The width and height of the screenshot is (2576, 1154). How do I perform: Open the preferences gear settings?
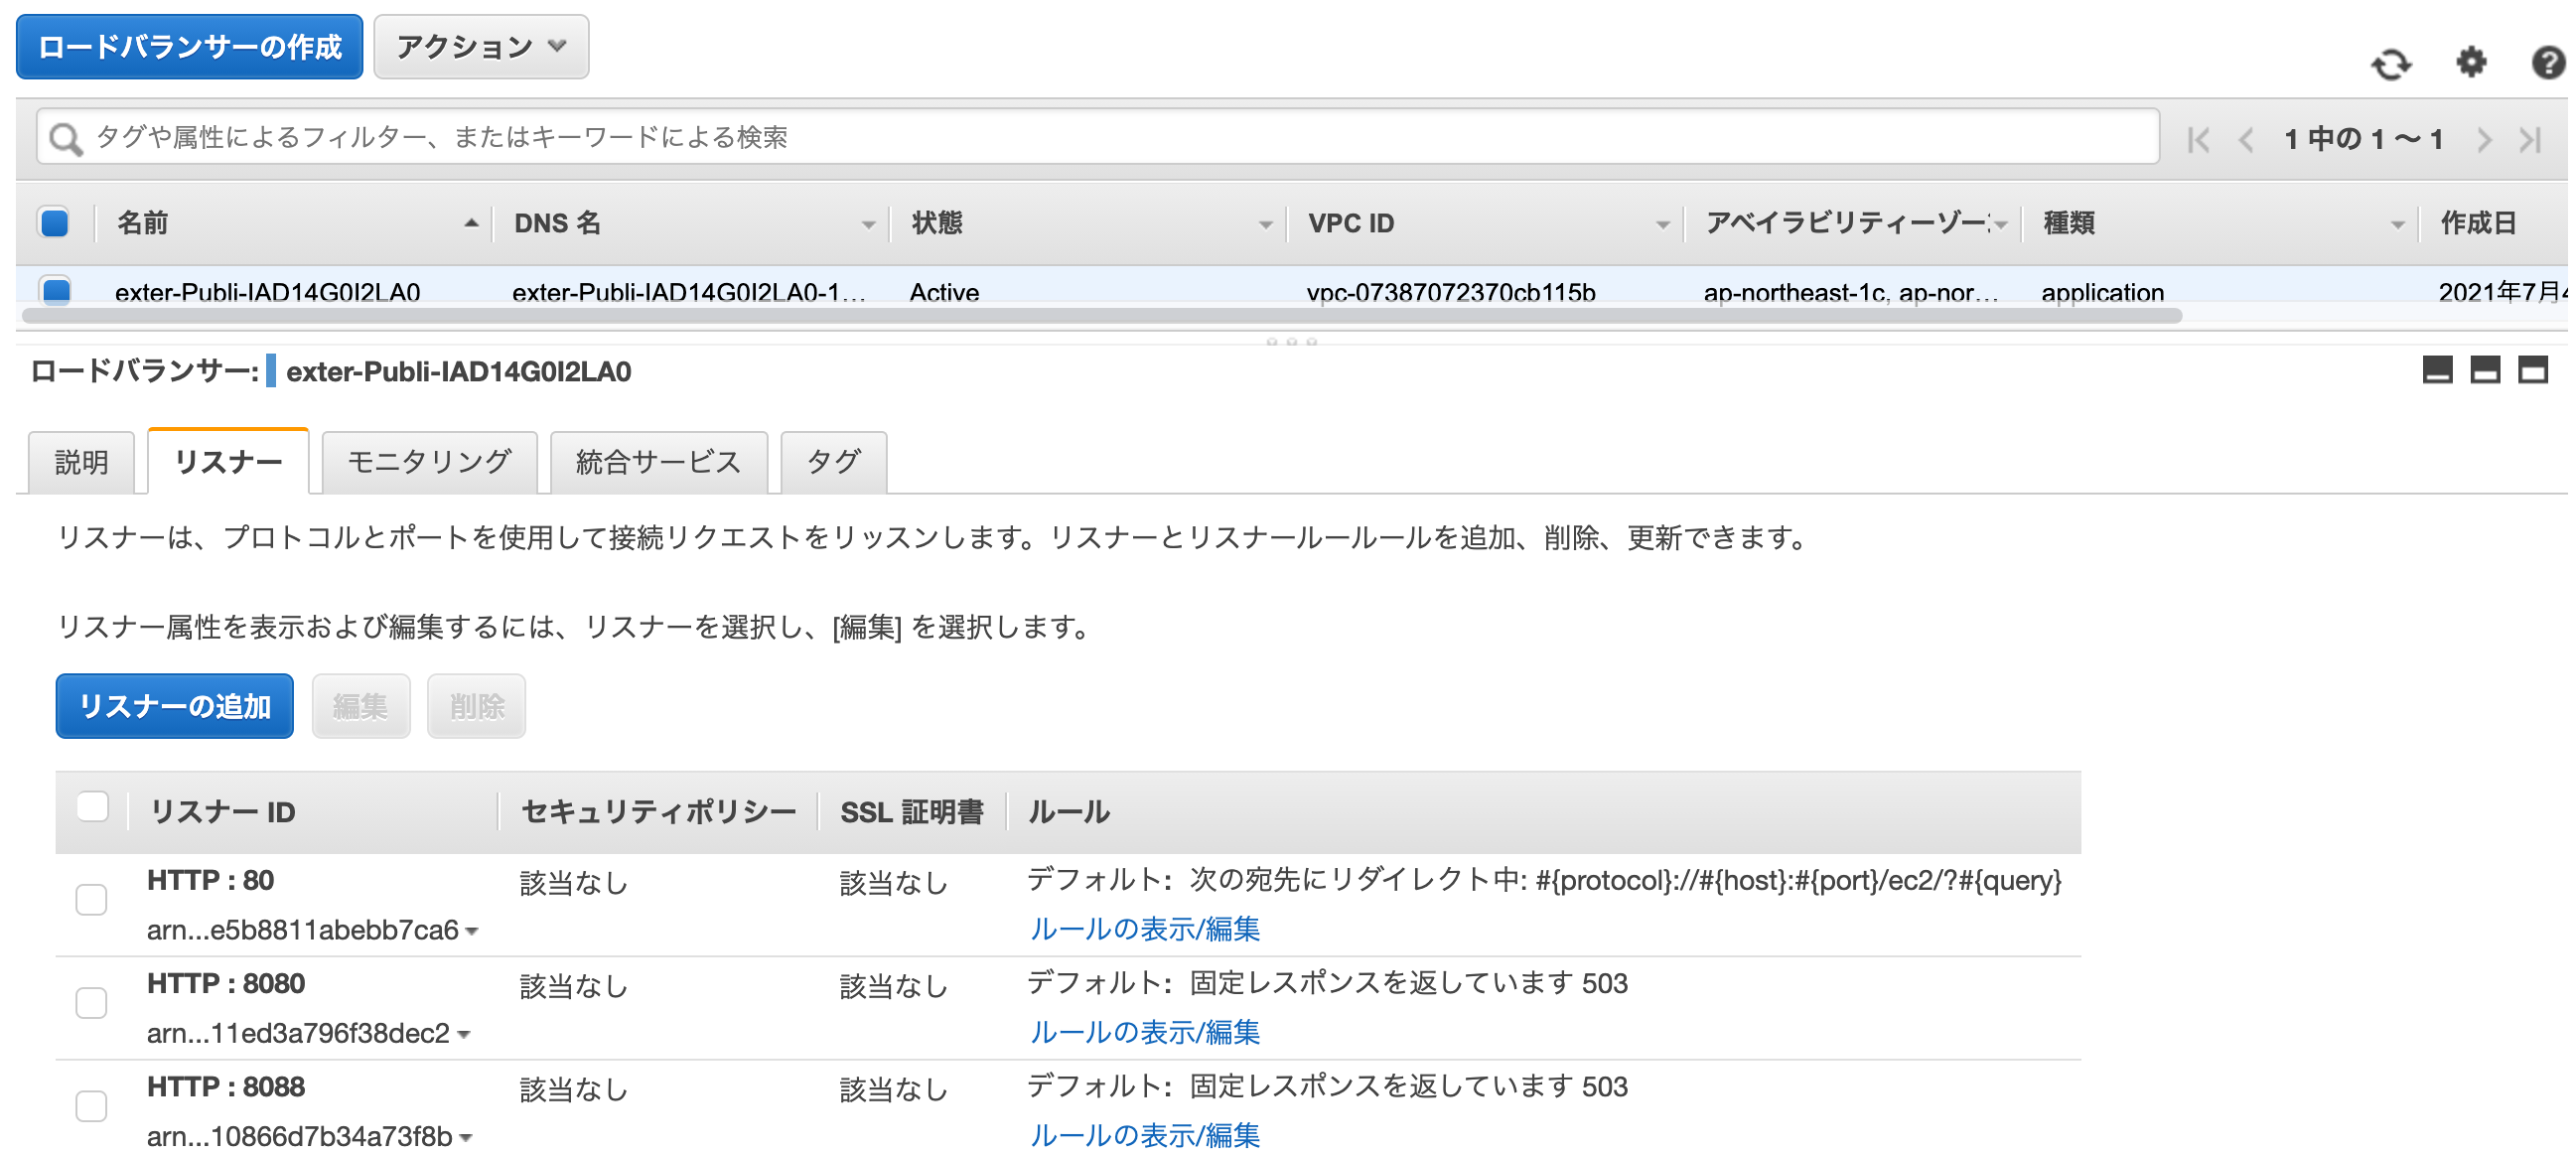(x=2471, y=63)
